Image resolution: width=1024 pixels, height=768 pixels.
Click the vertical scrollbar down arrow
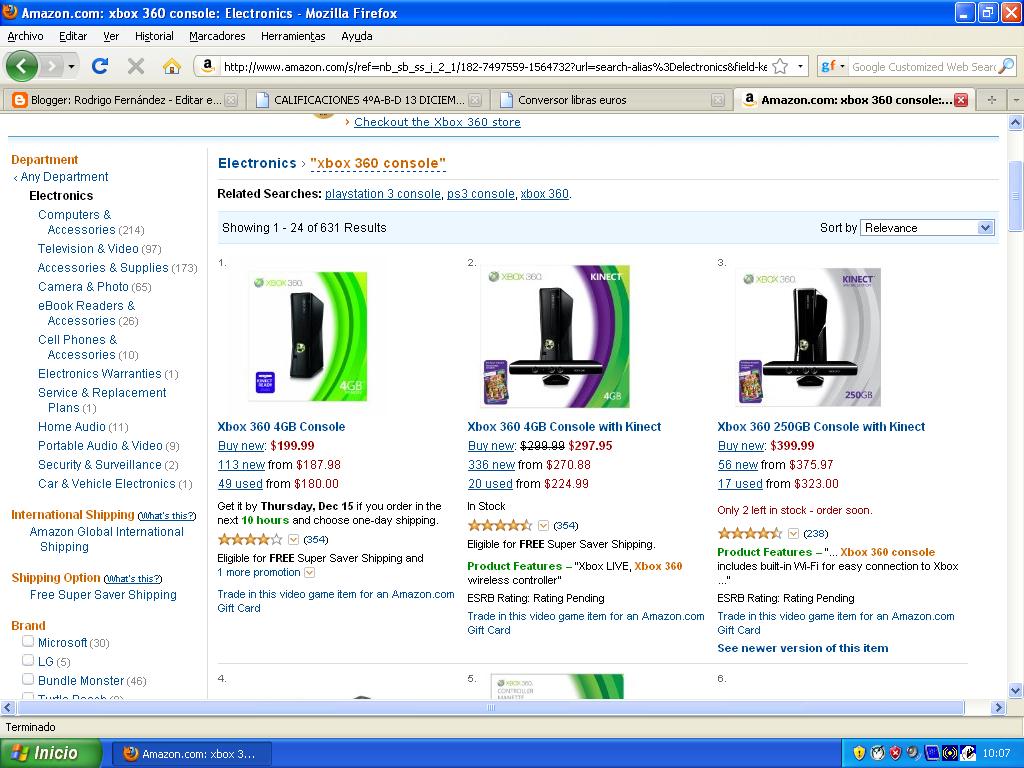[1016, 690]
